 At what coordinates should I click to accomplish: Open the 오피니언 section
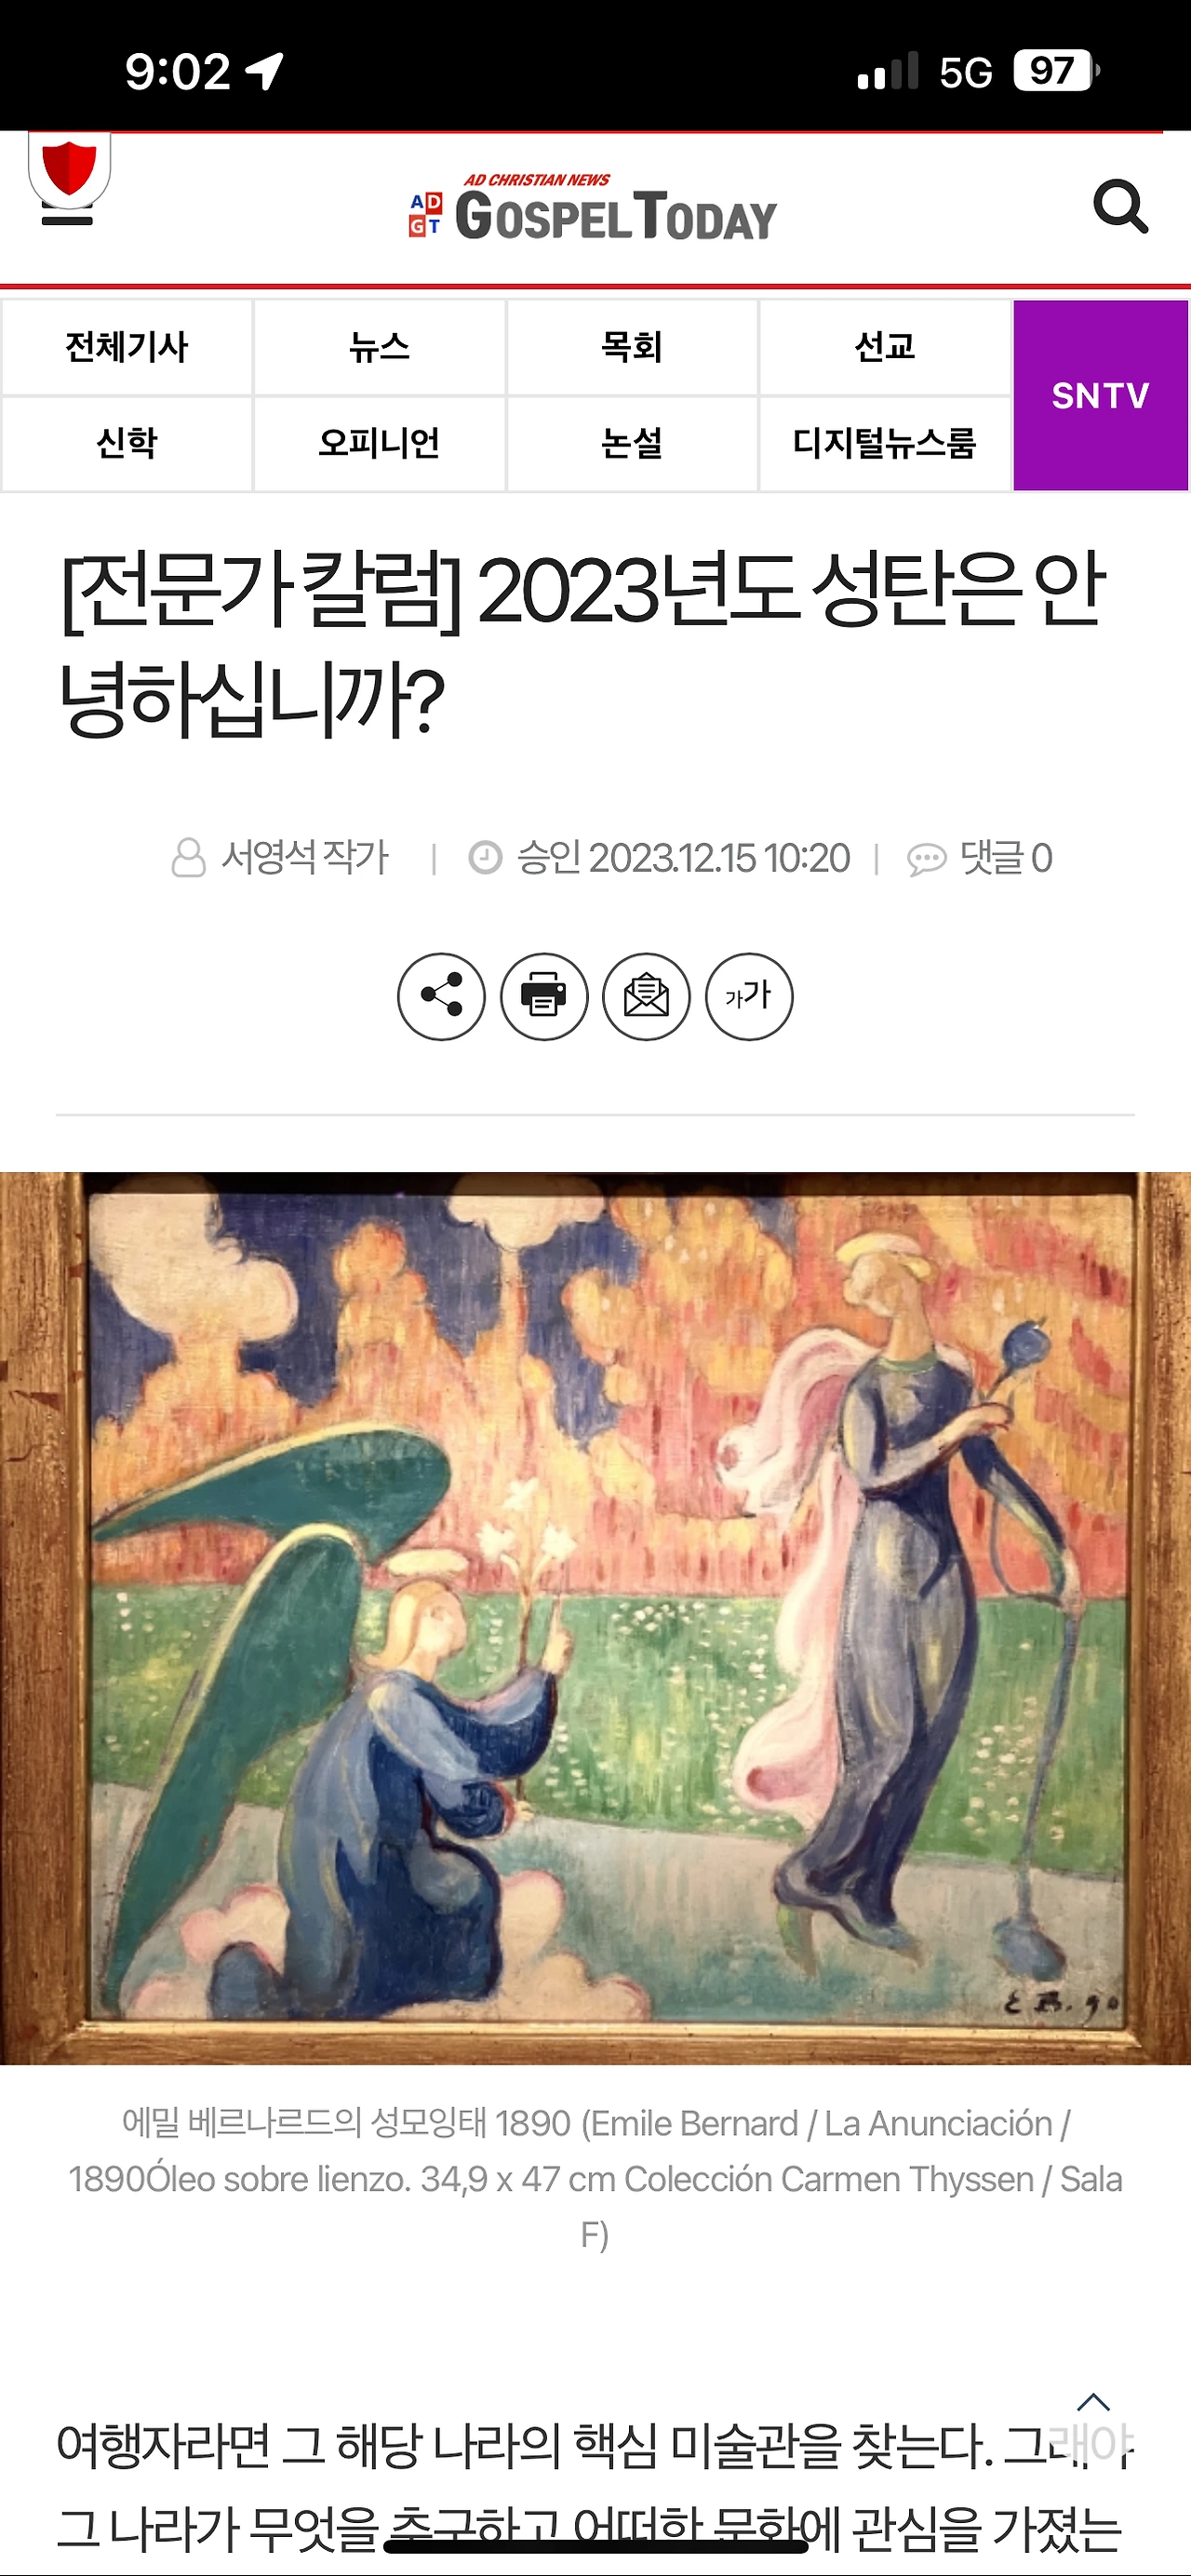pyautogui.click(x=379, y=443)
